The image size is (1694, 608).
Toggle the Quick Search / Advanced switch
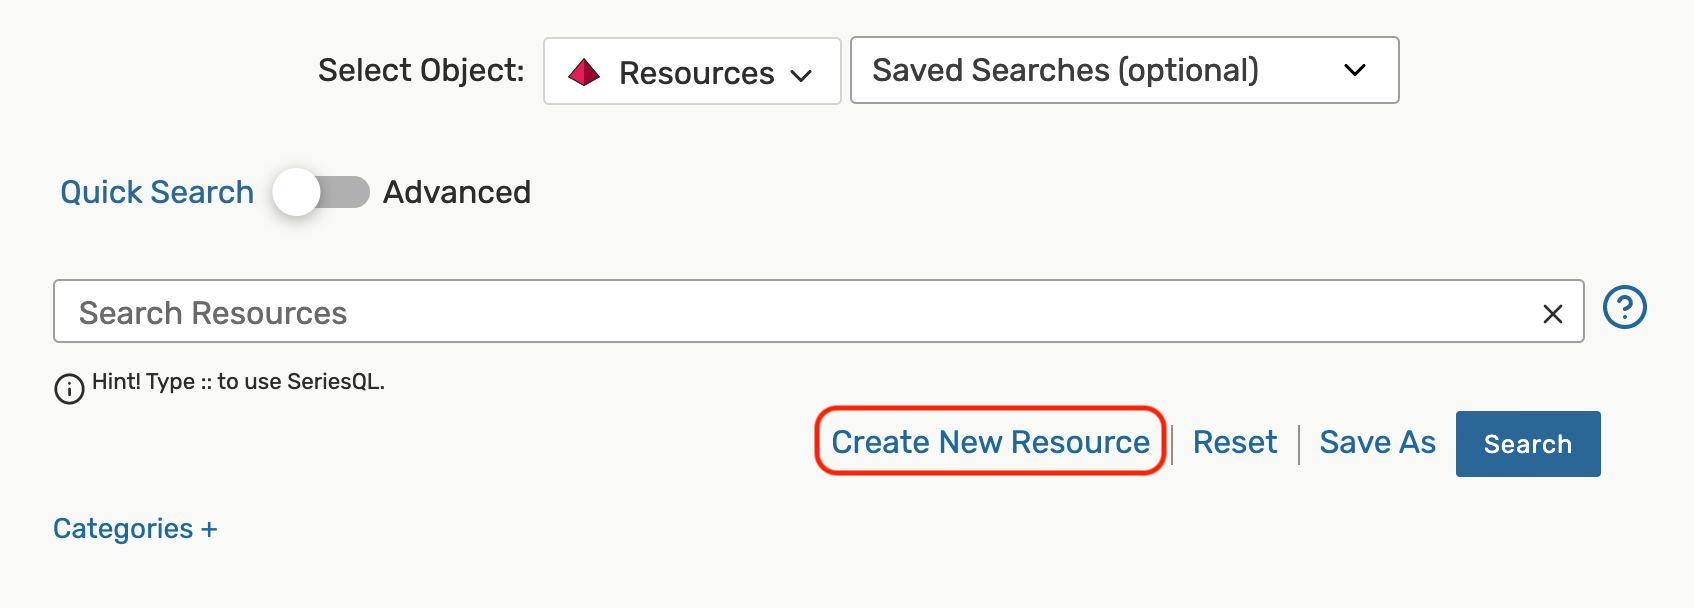click(320, 192)
